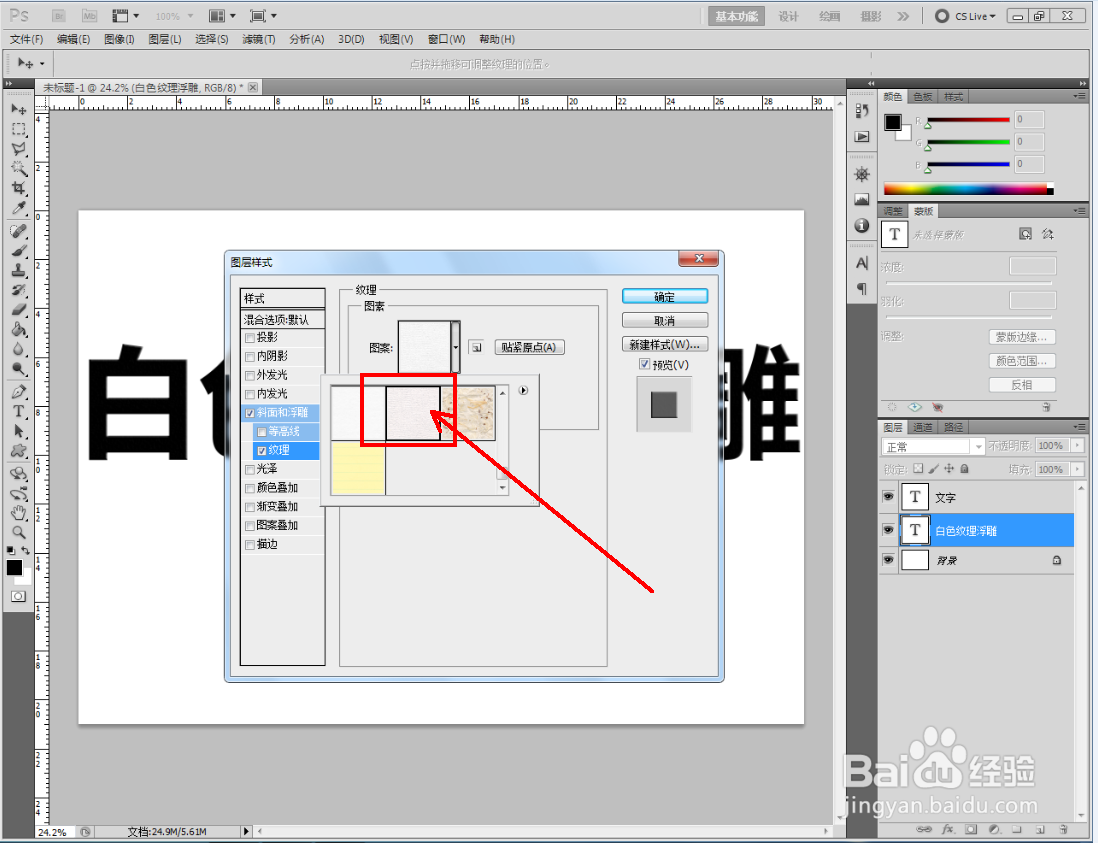Enable the 内阴影 checkbox
The image size is (1098, 843).
[250, 357]
